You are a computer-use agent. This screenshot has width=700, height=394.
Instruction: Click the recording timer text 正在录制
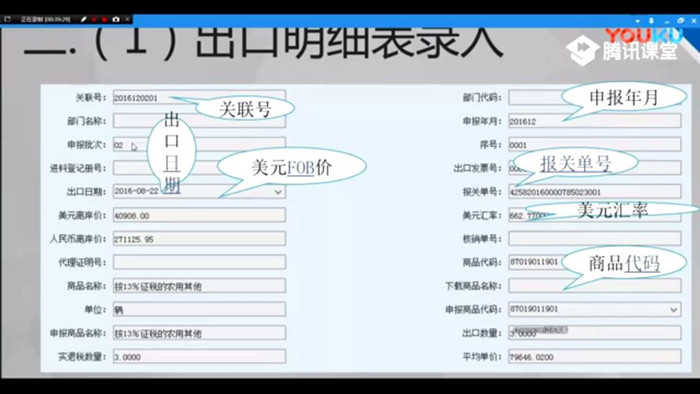point(45,20)
